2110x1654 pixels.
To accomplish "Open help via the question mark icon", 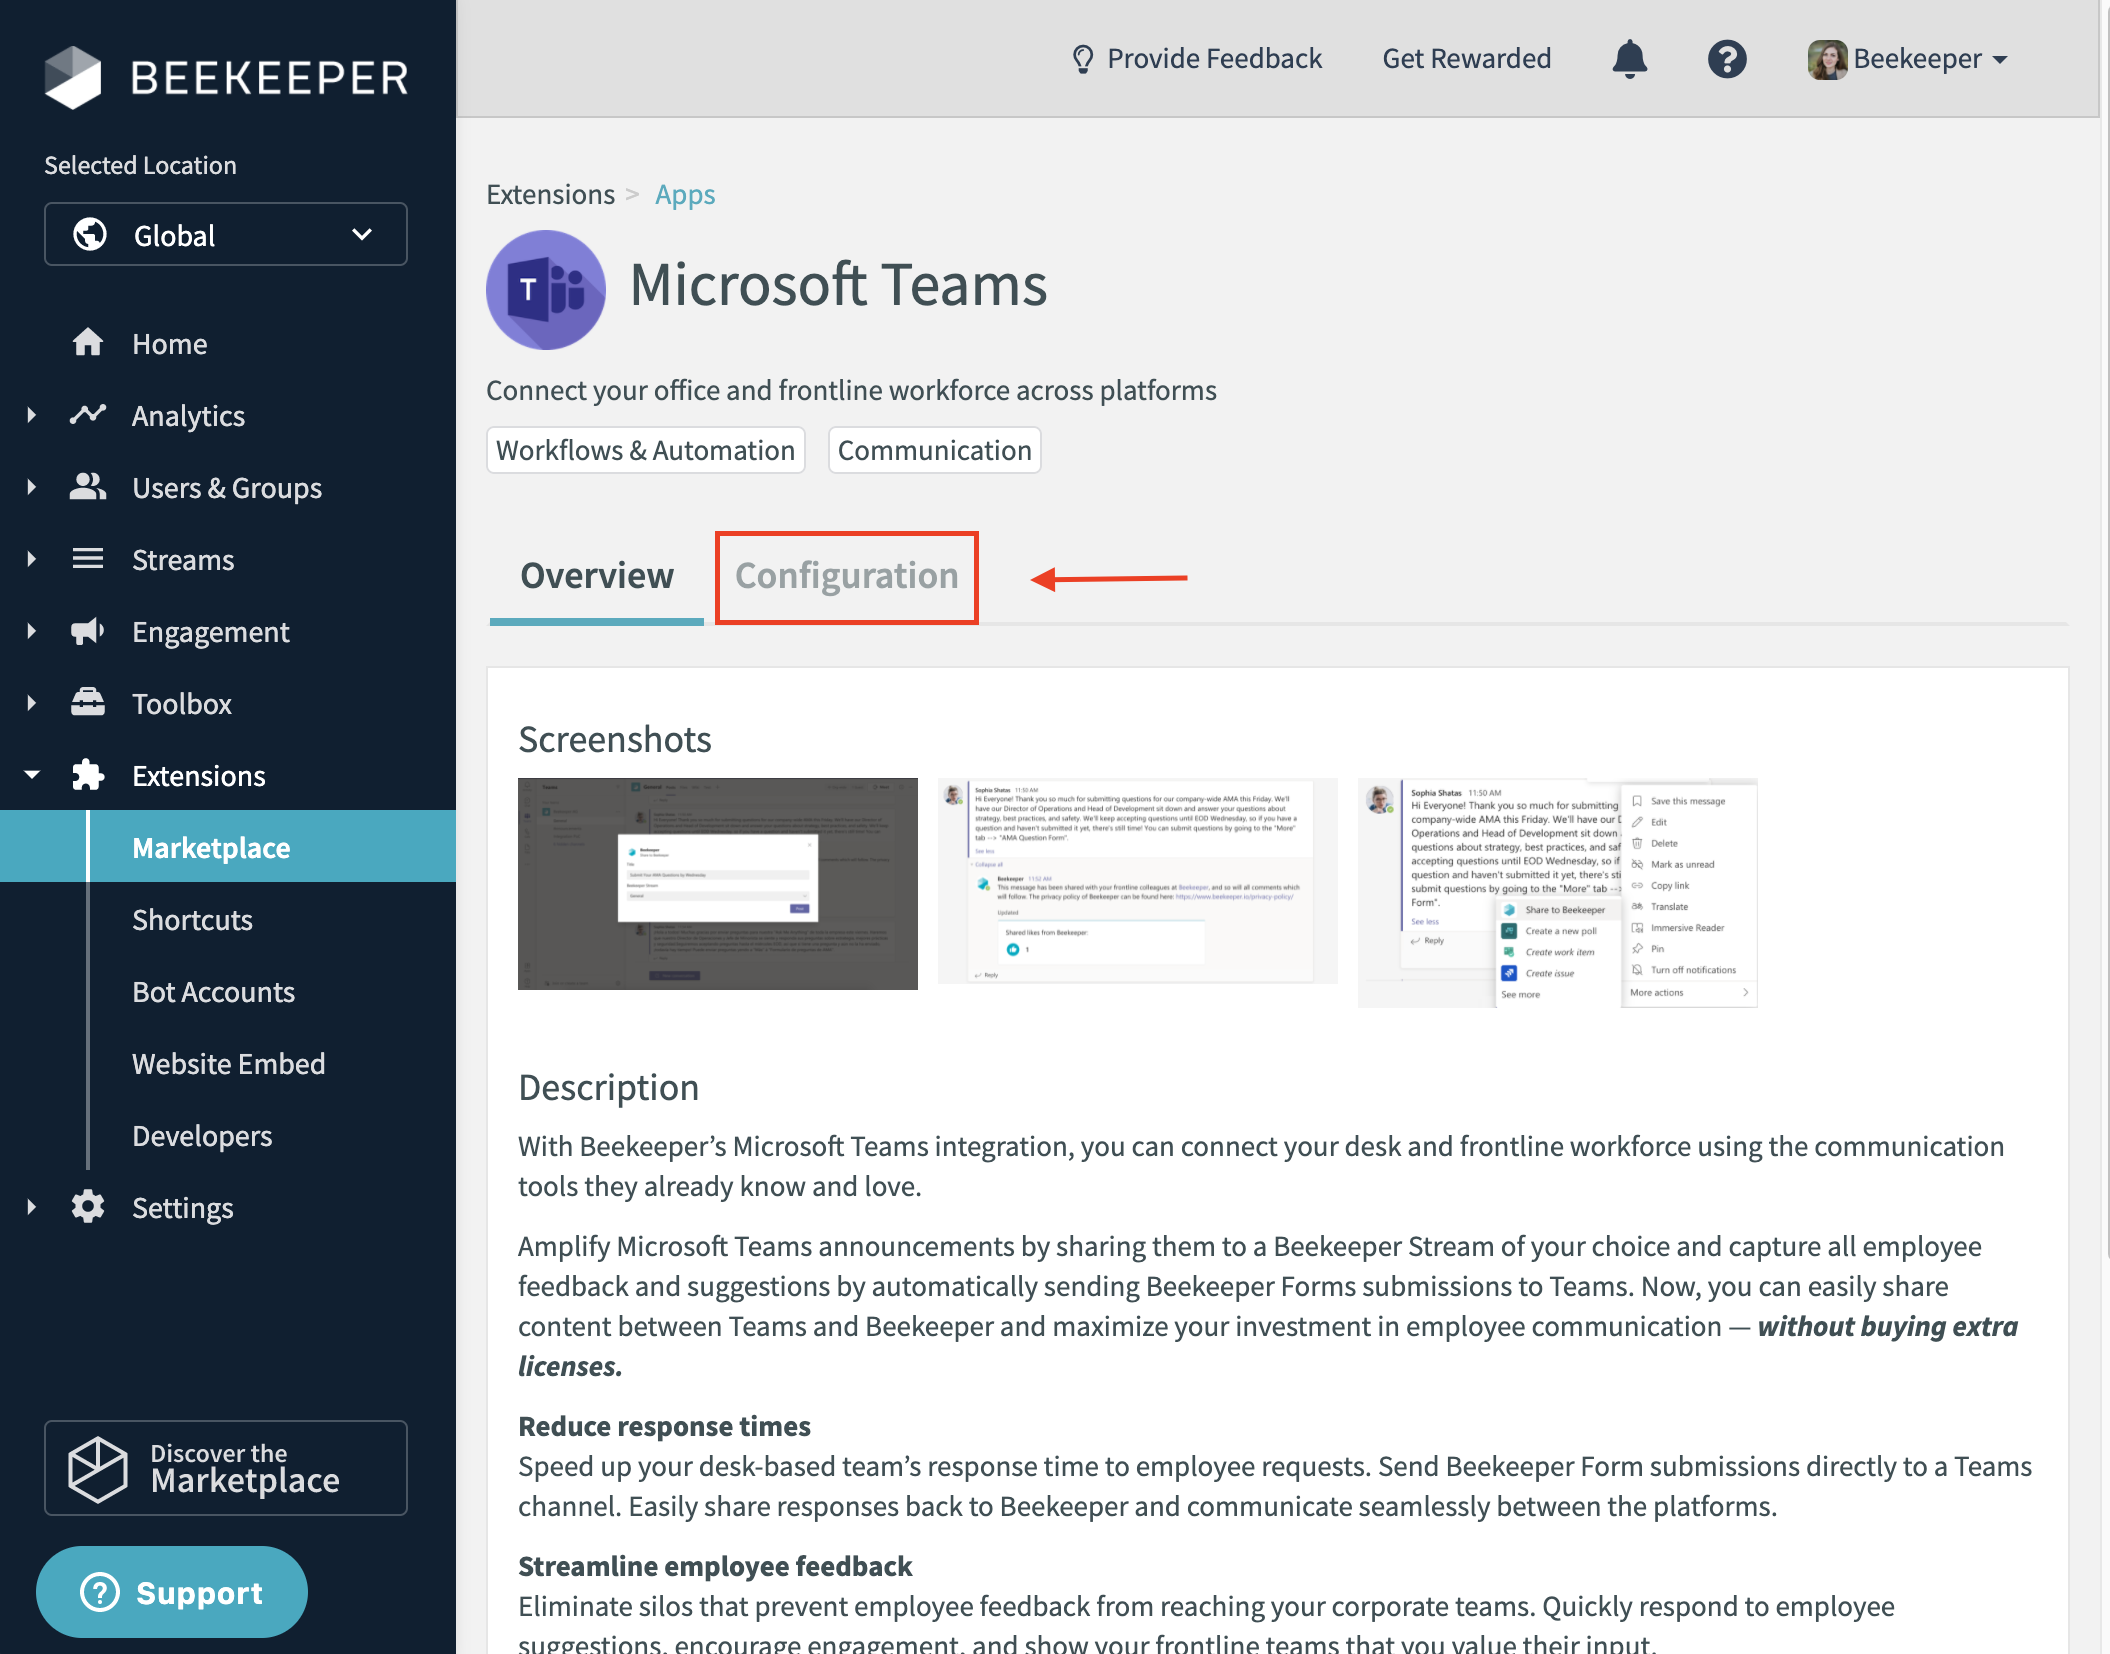I will [x=1727, y=58].
